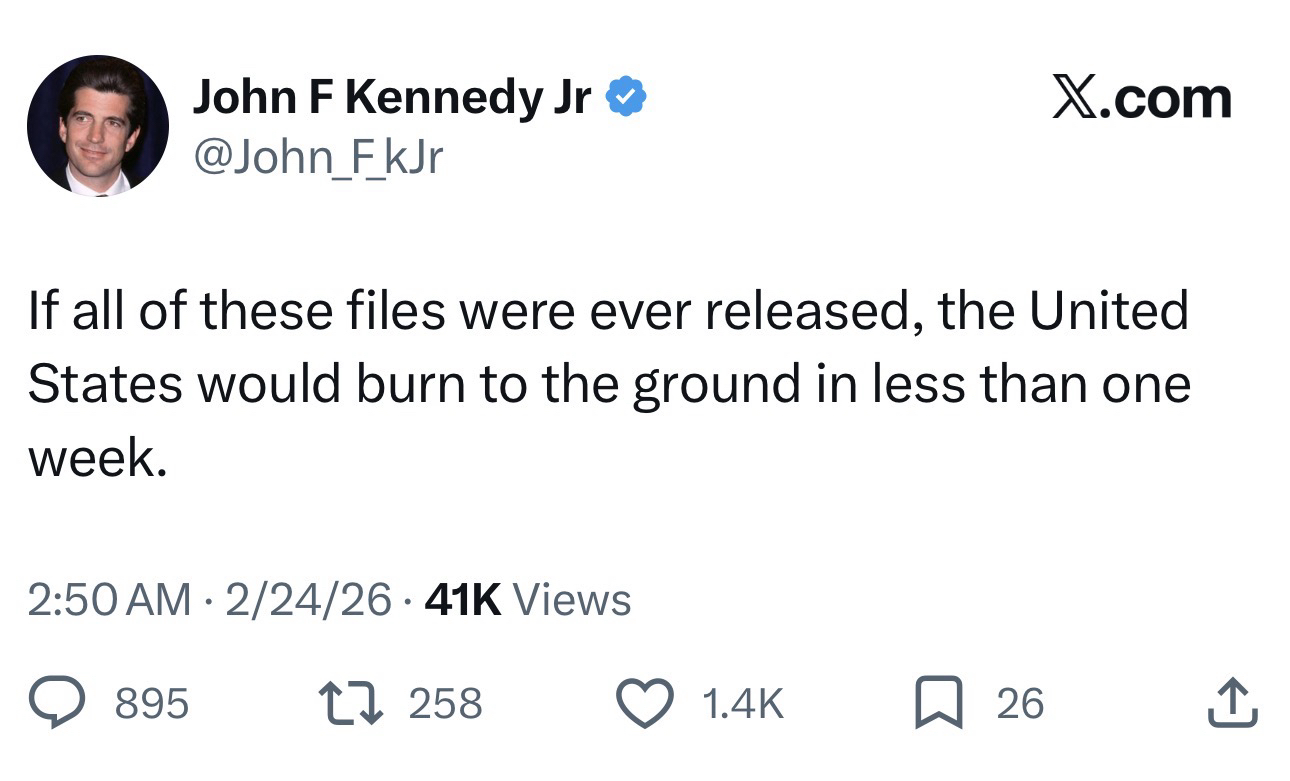Click the 2/24/26 post date

coord(308,600)
